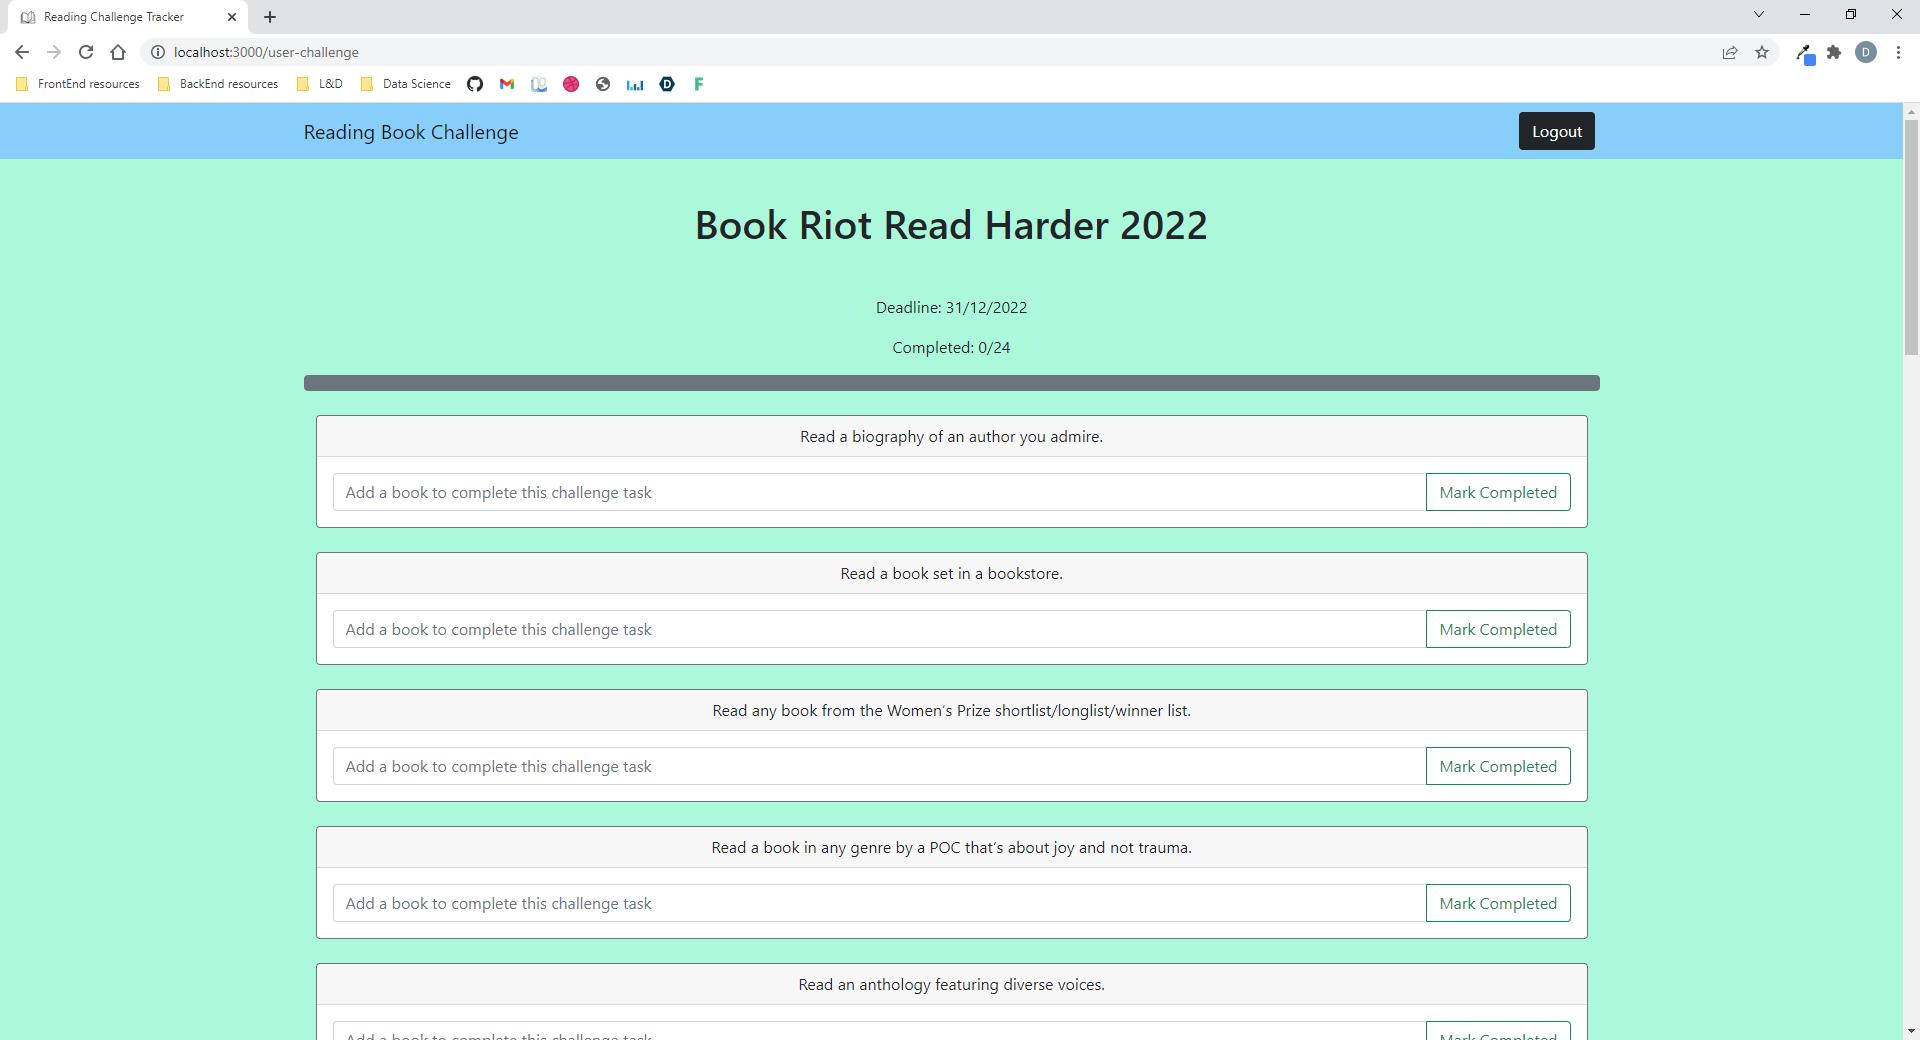Open the green F bookmark icon
Image resolution: width=1920 pixels, height=1040 pixels.
tap(699, 84)
